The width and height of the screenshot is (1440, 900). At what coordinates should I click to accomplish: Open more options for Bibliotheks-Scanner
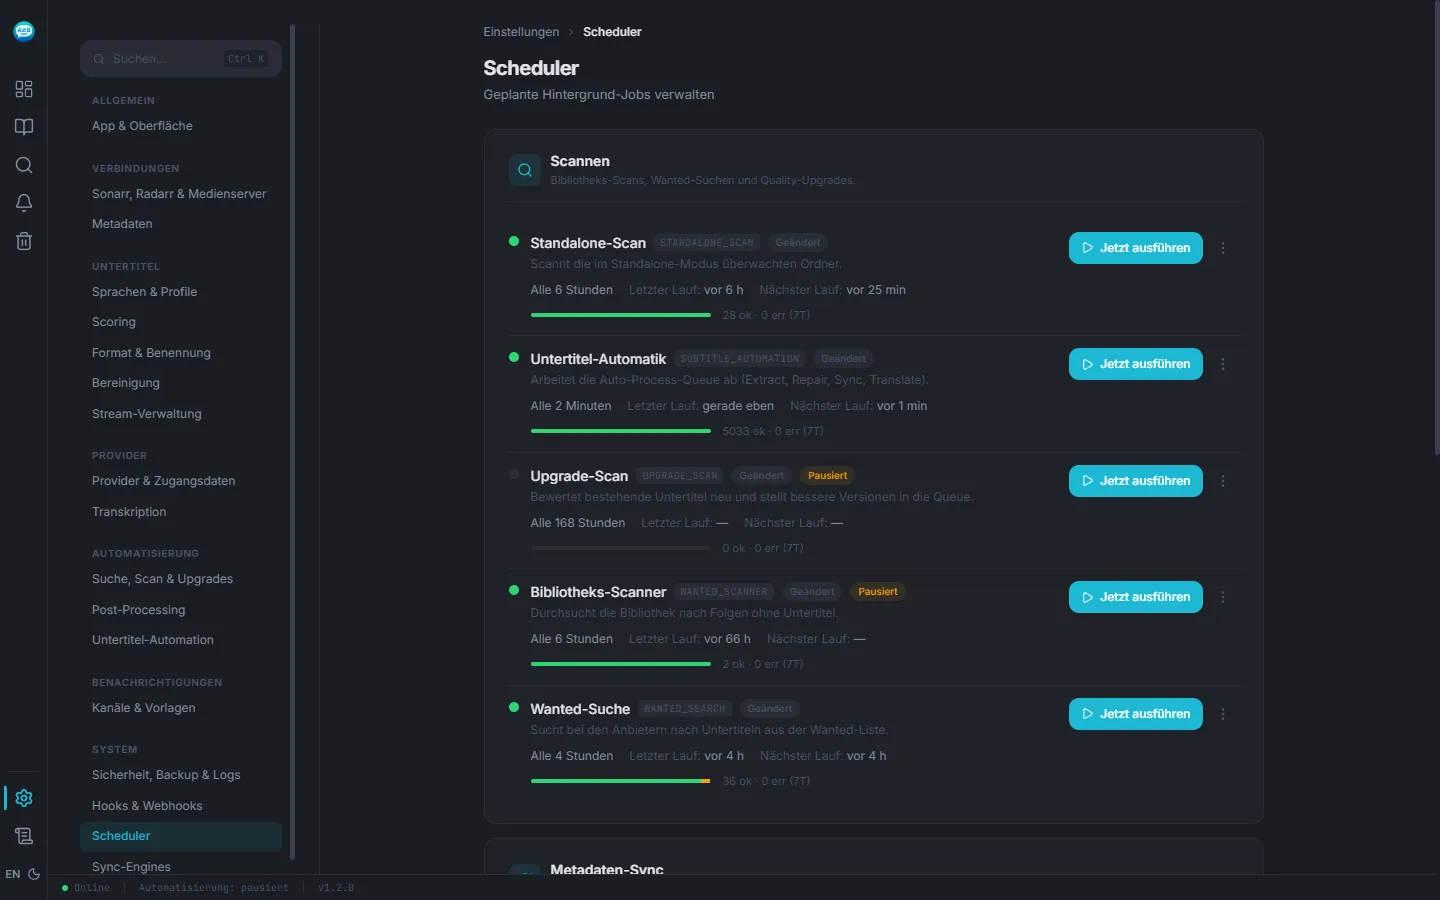1223,597
